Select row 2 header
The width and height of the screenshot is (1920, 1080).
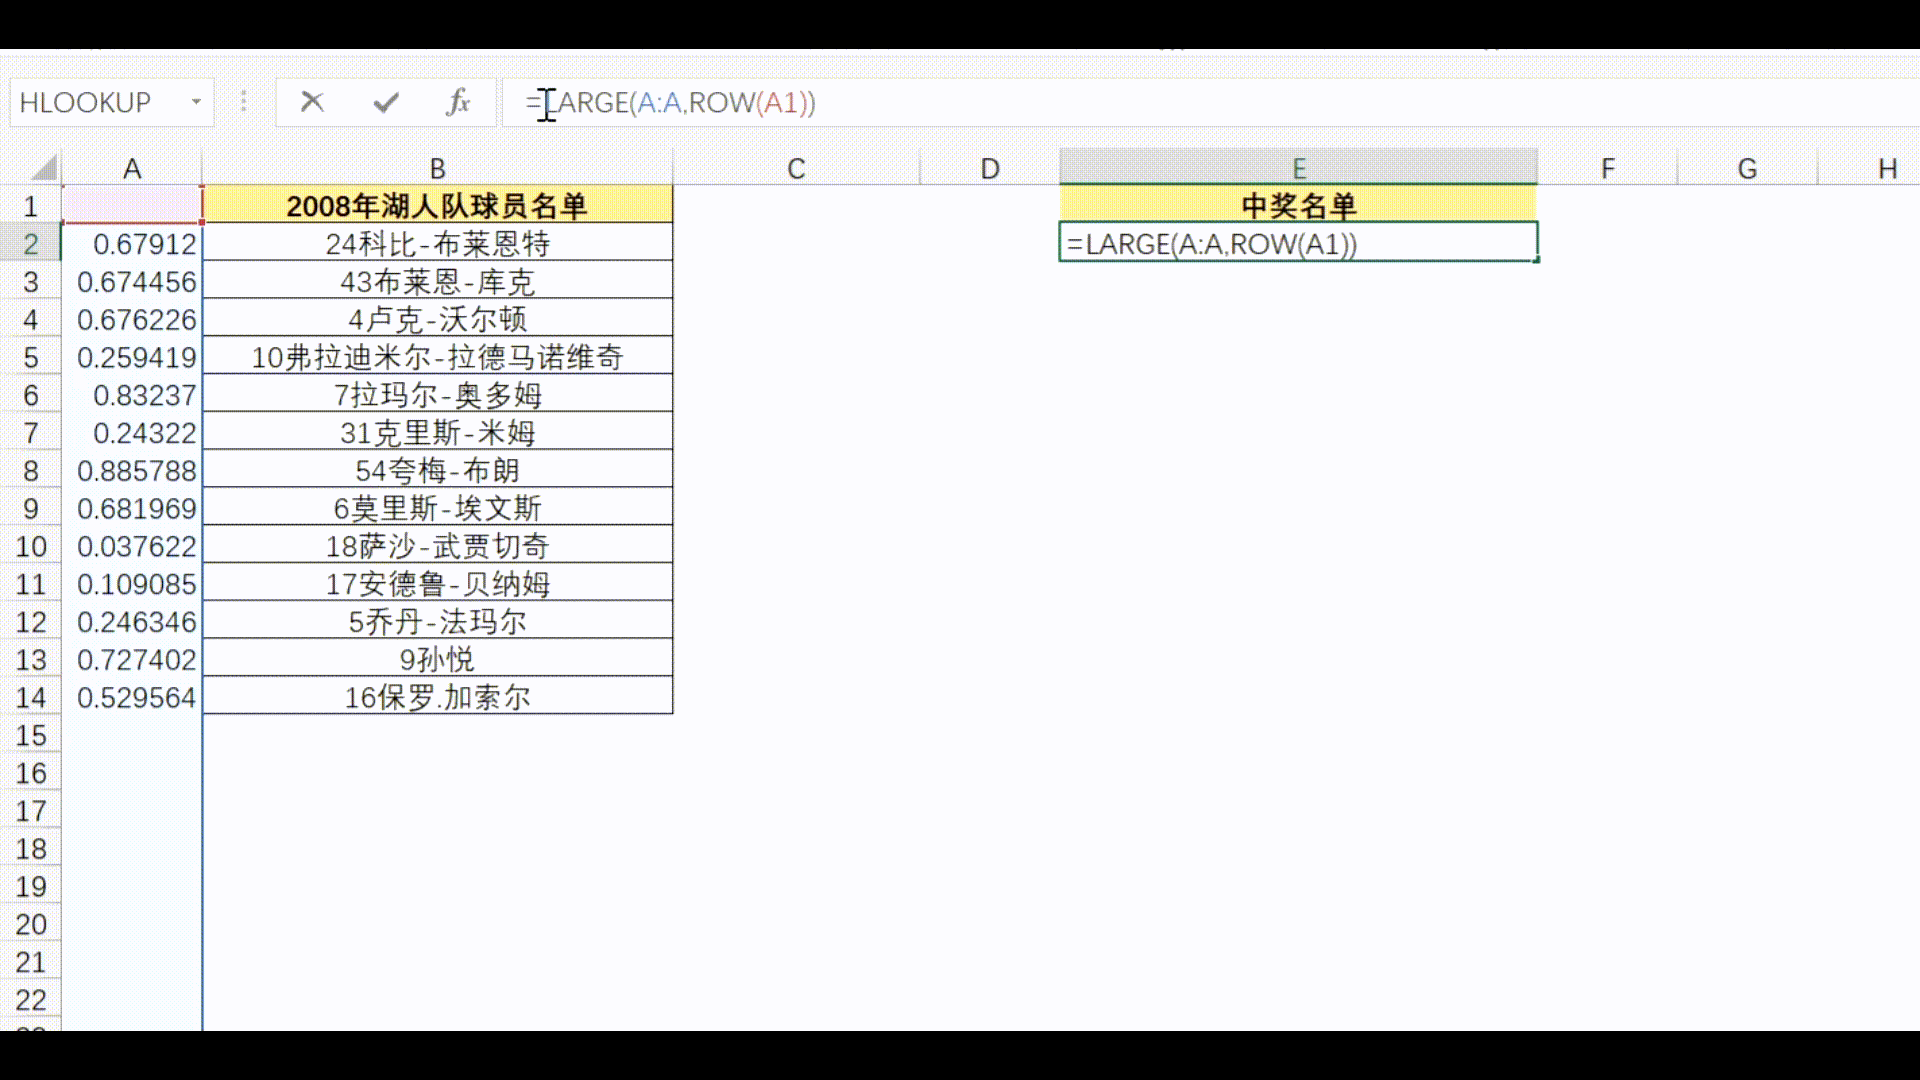[x=30, y=244]
